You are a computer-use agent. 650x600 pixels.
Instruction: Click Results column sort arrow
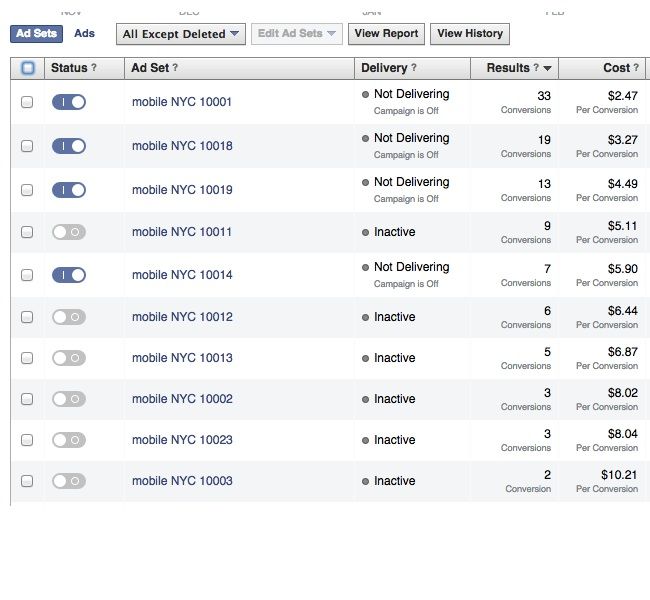[x=547, y=68]
